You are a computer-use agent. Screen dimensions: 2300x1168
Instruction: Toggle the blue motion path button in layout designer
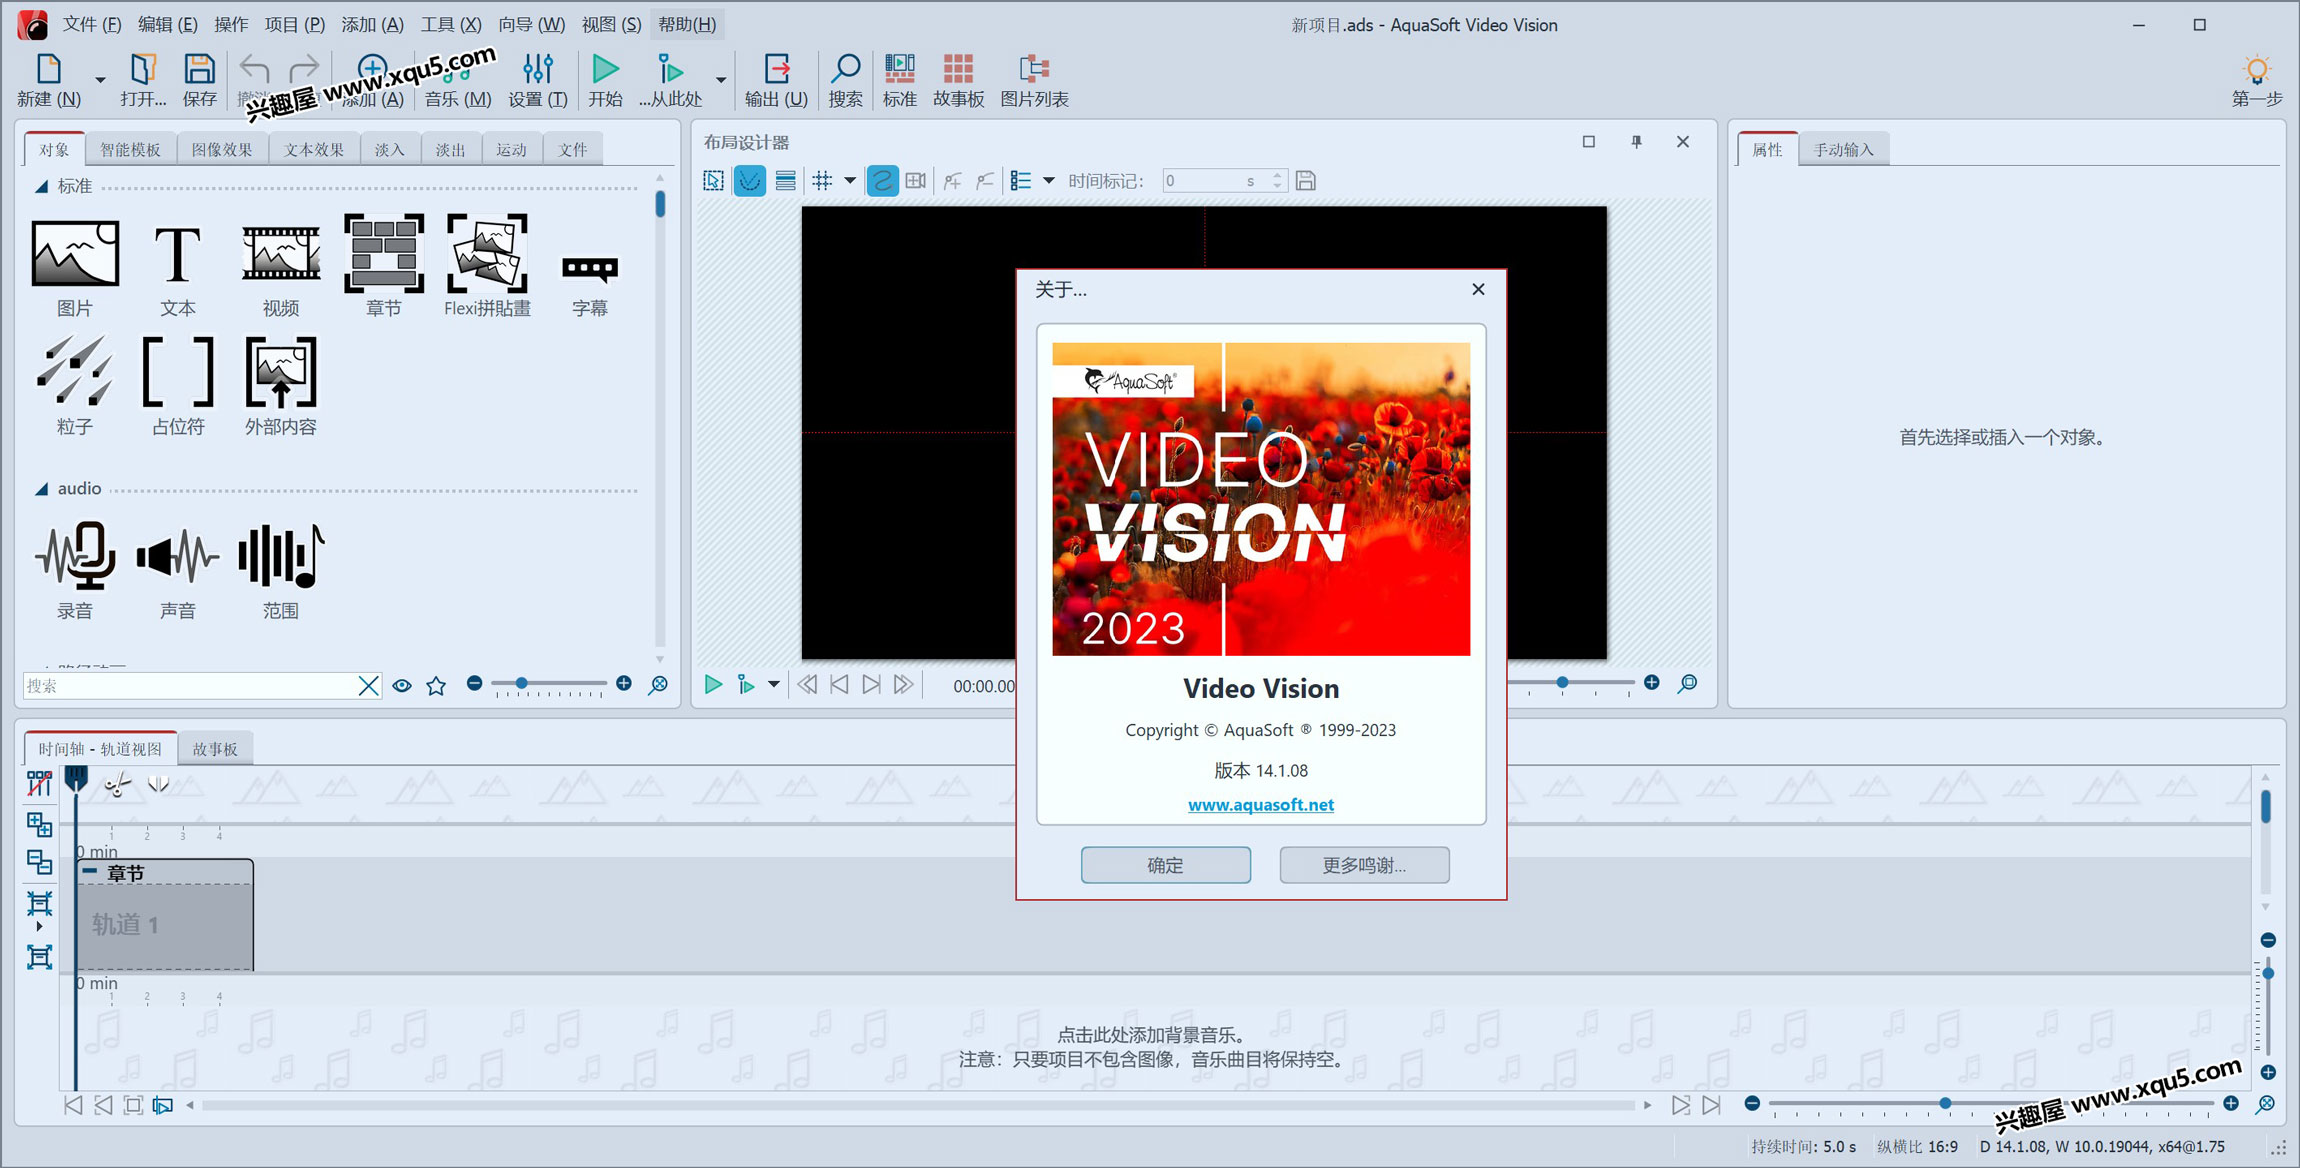(x=882, y=181)
